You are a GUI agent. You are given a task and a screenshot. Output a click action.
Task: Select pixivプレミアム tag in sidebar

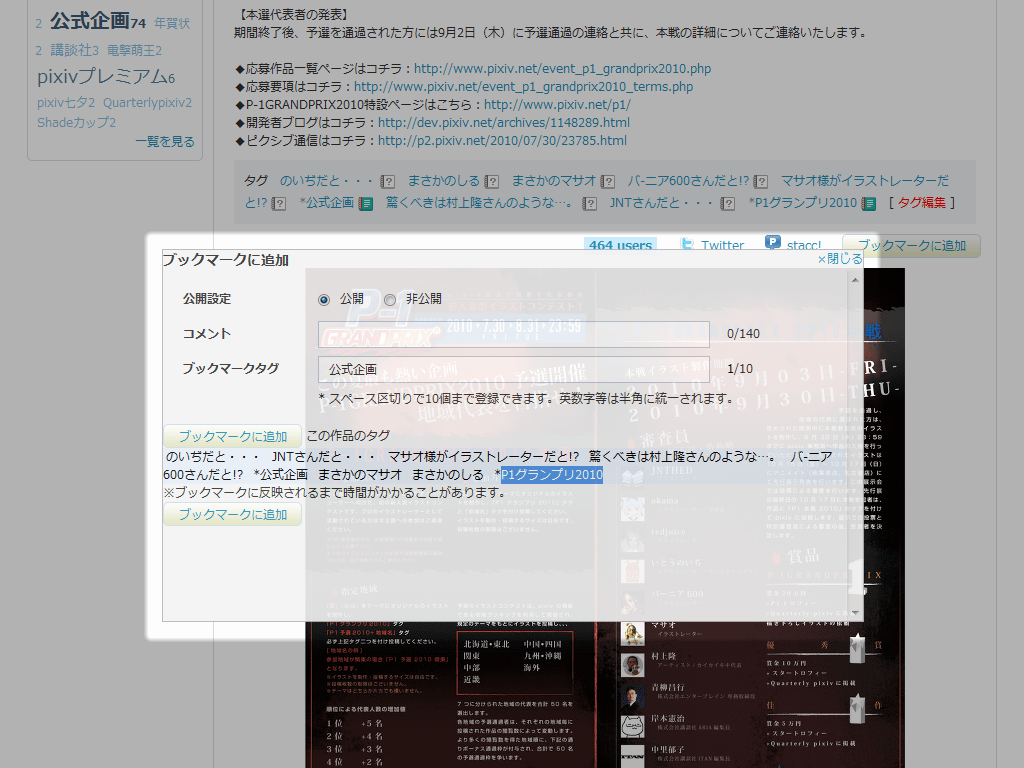(x=101, y=77)
